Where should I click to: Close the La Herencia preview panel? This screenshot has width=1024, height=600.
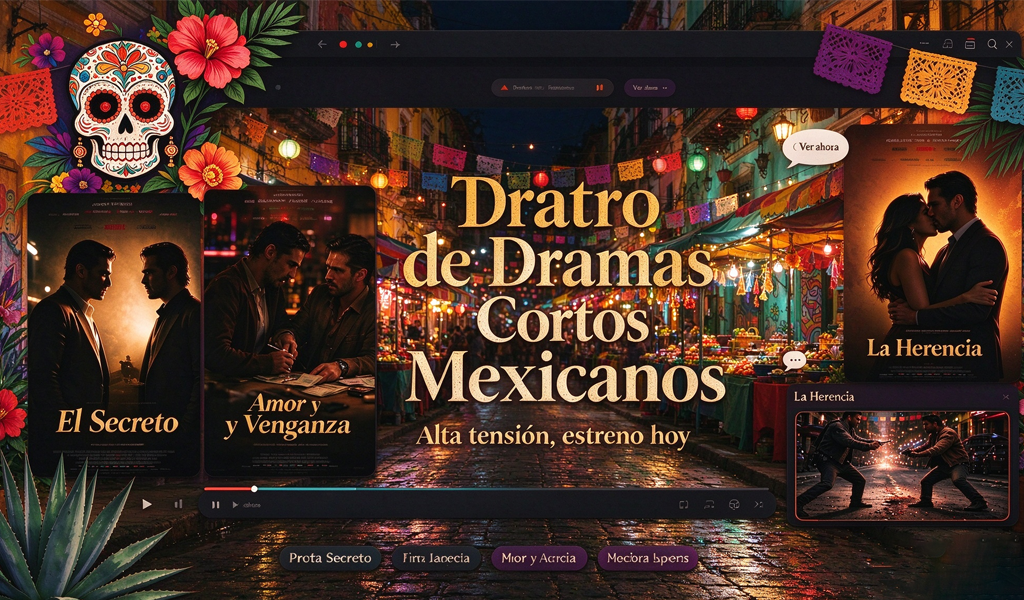(x=1006, y=397)
